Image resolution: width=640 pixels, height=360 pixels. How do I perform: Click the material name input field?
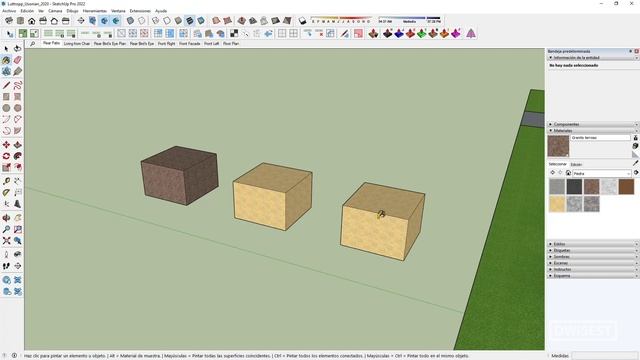pyautogui.click(x=600, y=138)
